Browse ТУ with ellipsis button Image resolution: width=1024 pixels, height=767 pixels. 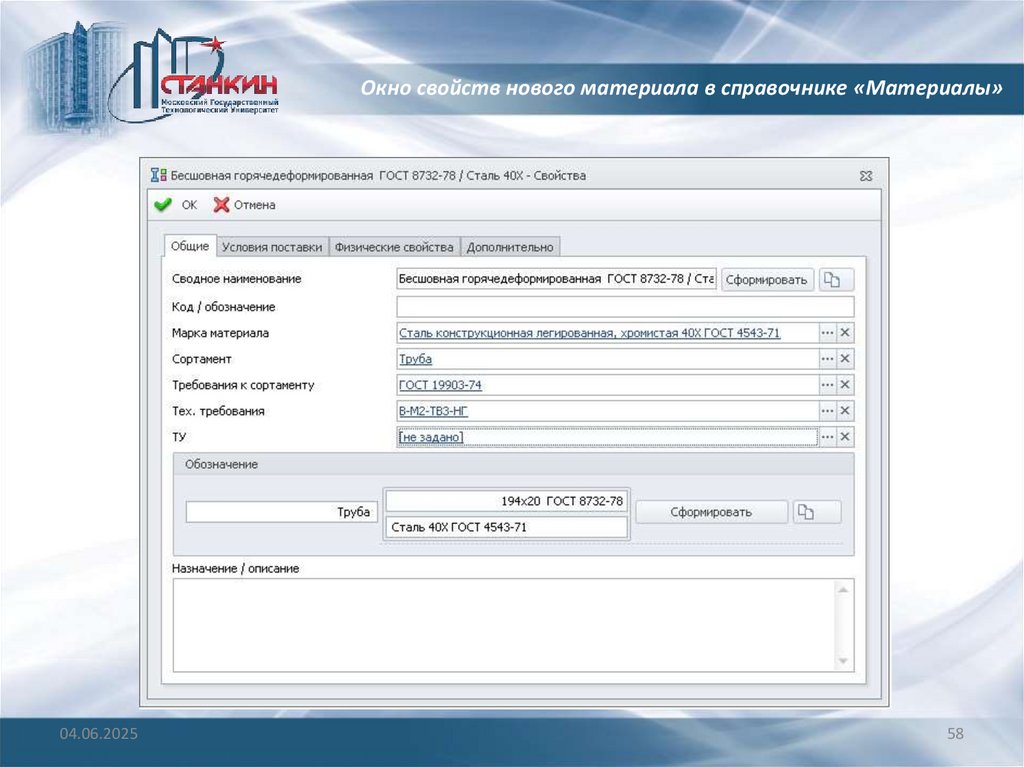coord(827,437)
